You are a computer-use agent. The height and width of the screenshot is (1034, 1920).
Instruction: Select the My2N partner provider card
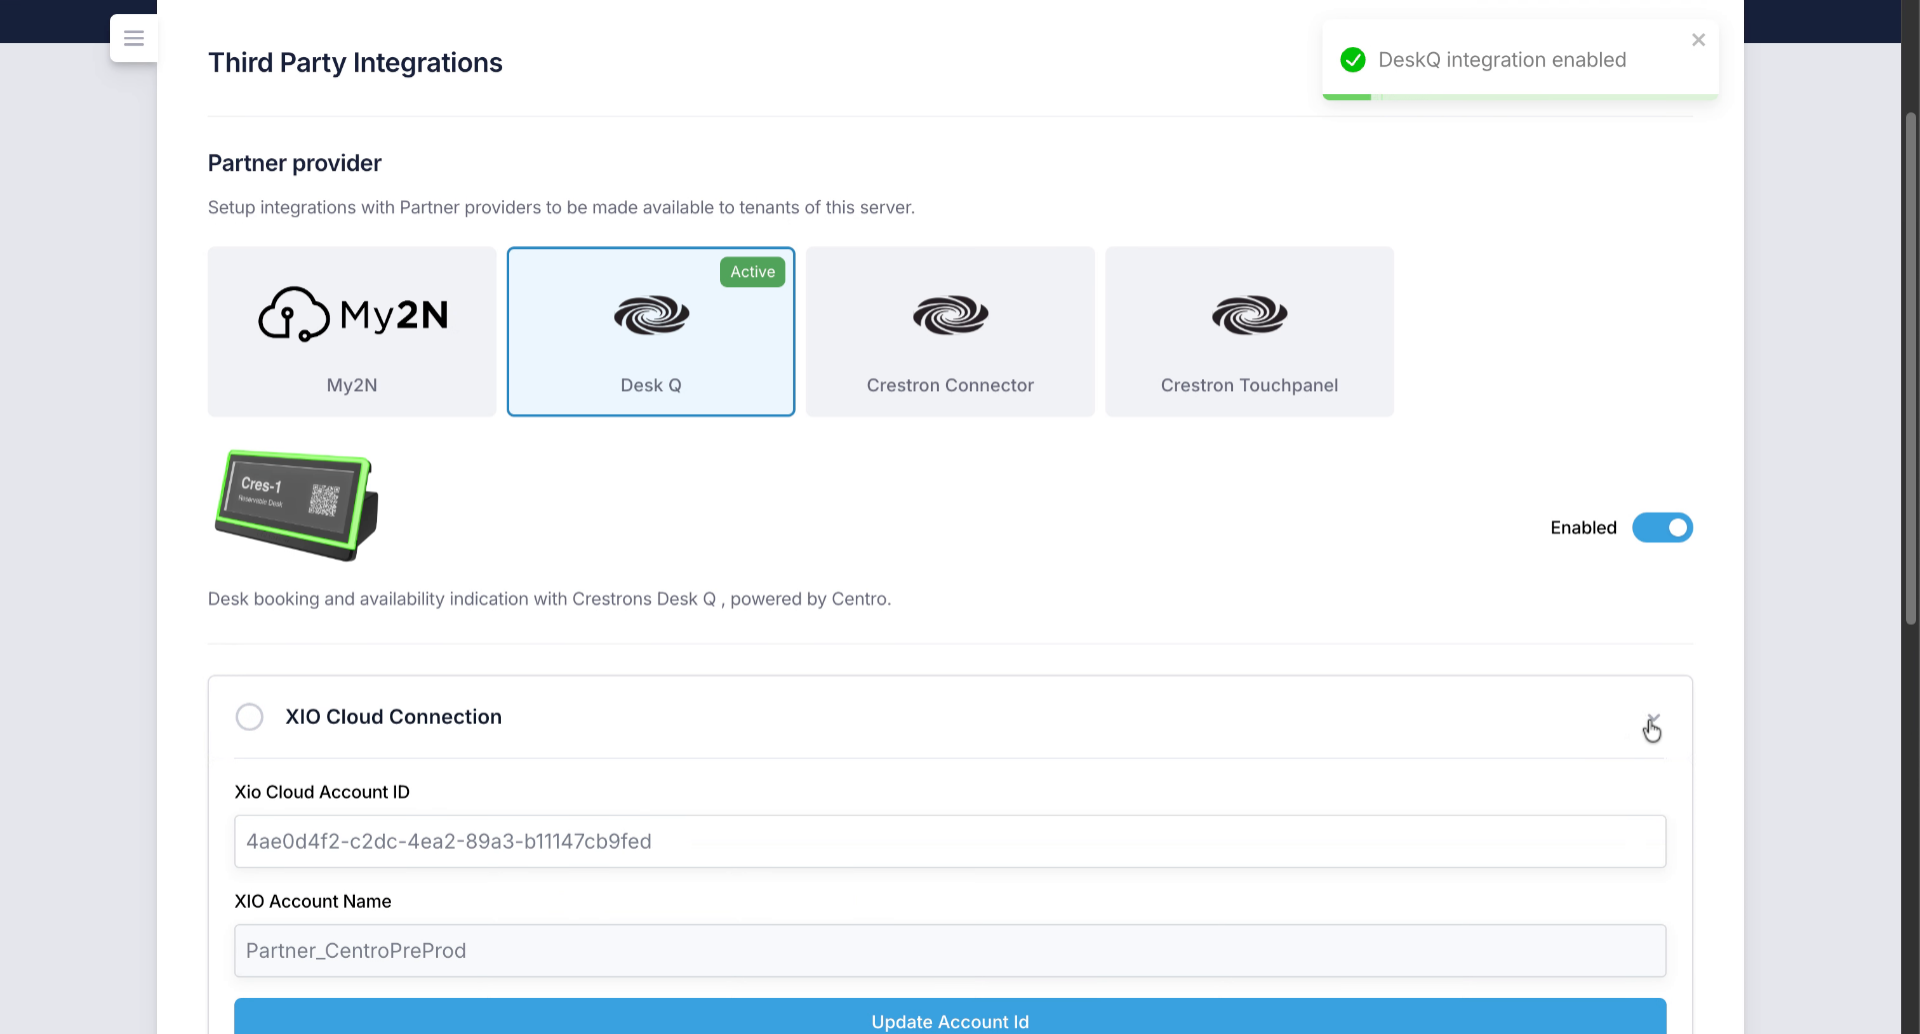click(x=351, y=331)
